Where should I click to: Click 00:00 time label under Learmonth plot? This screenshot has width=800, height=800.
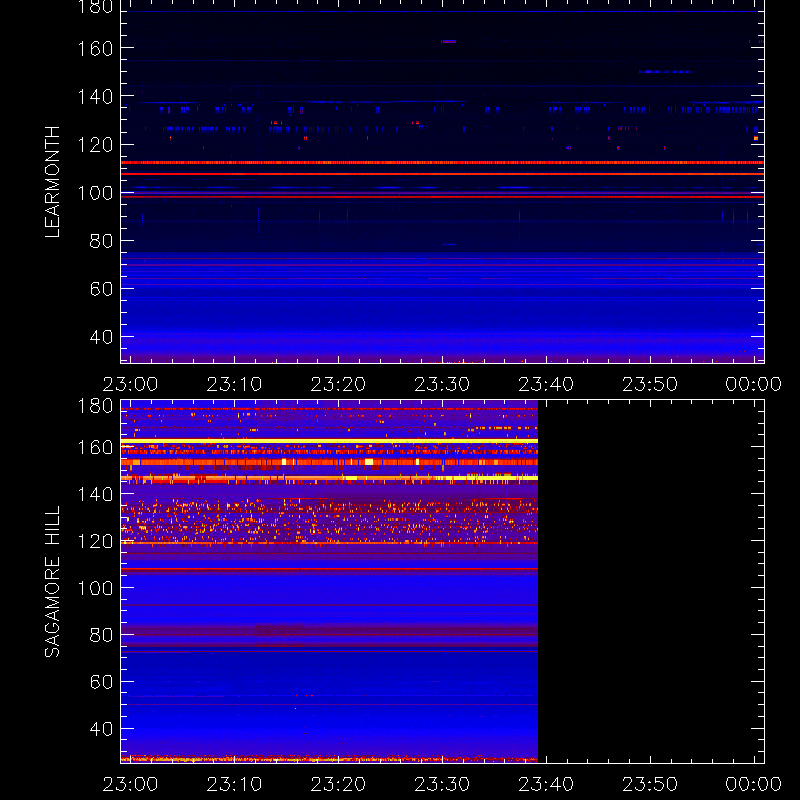pos(754,384)
